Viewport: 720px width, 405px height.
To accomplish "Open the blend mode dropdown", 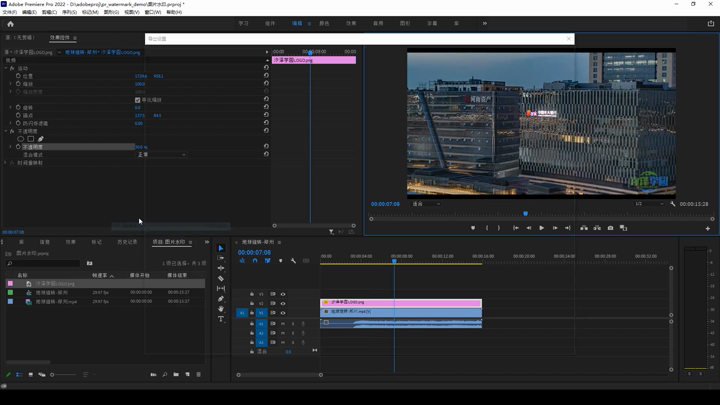I will click(x=160, y=155).
